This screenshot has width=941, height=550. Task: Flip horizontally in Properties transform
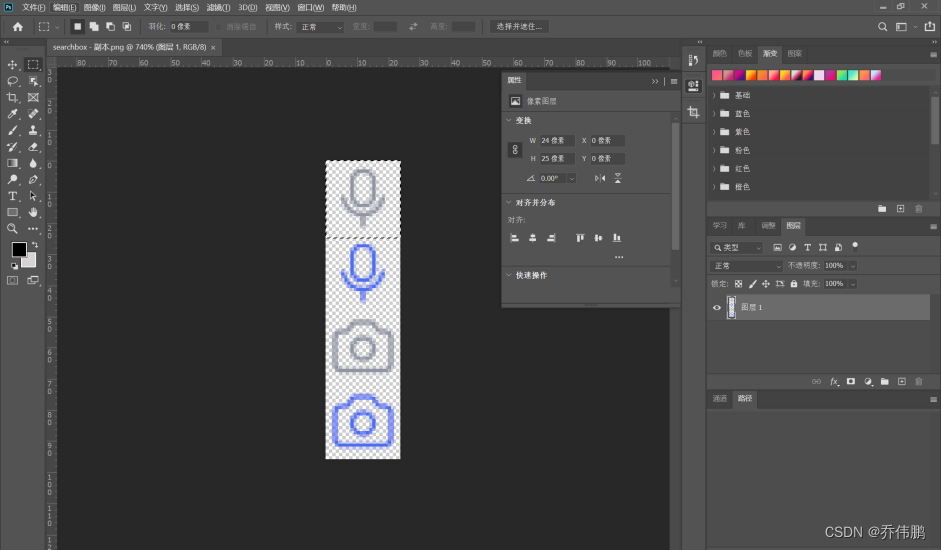coord(600,178)
